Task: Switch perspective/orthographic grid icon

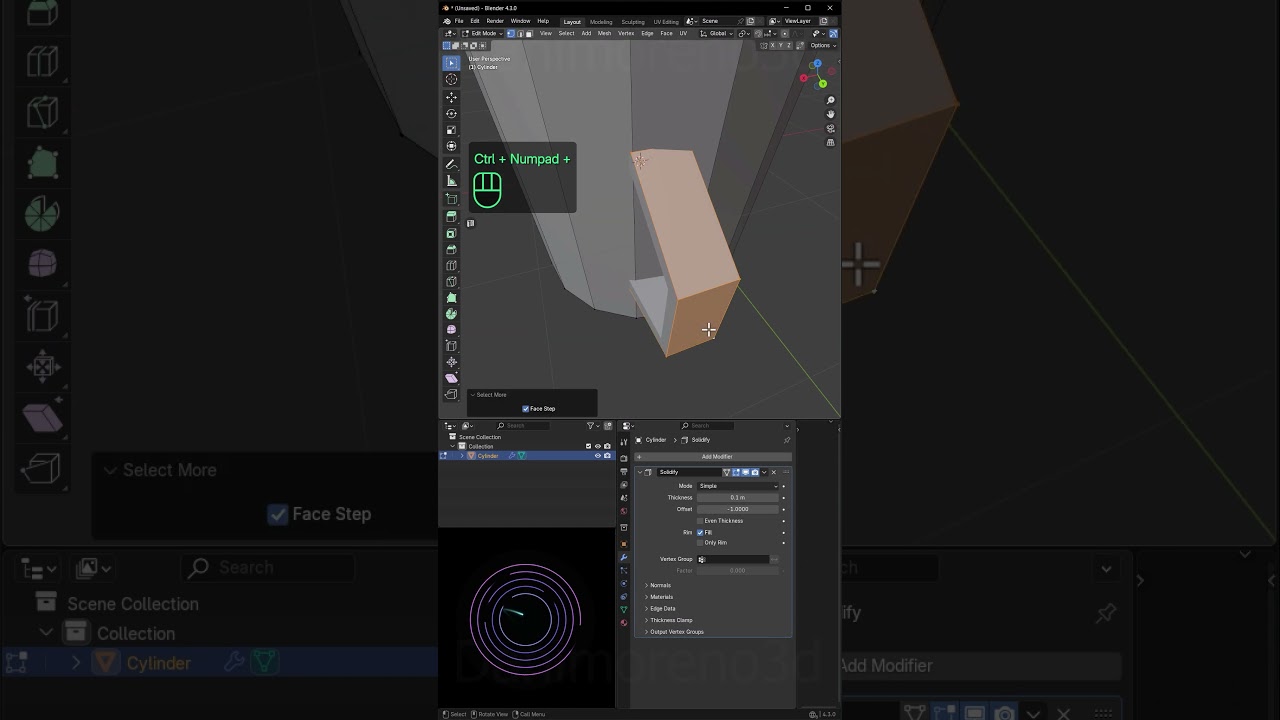Action: pyautogui.click(x=830, y=143)
